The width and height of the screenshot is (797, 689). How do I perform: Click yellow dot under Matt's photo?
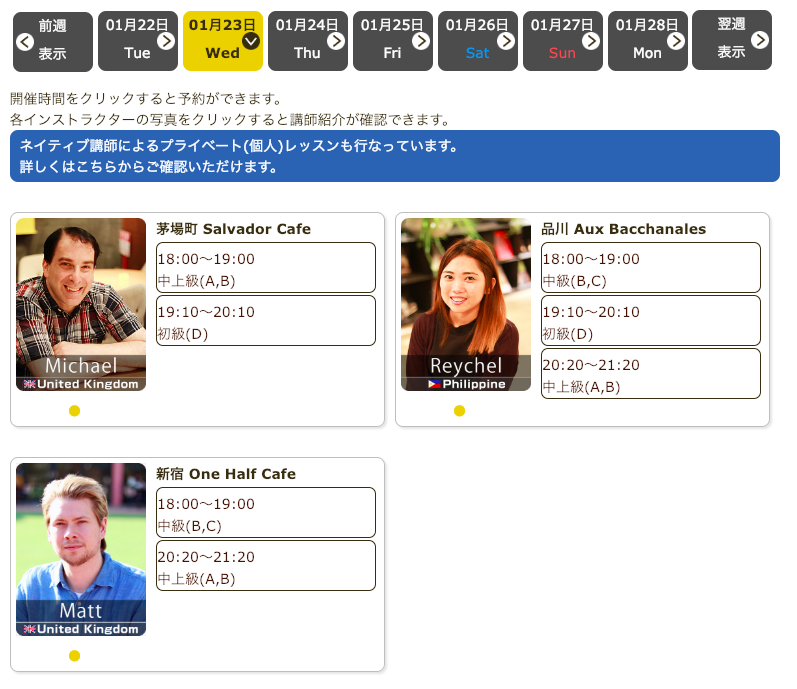click(74, 656)
